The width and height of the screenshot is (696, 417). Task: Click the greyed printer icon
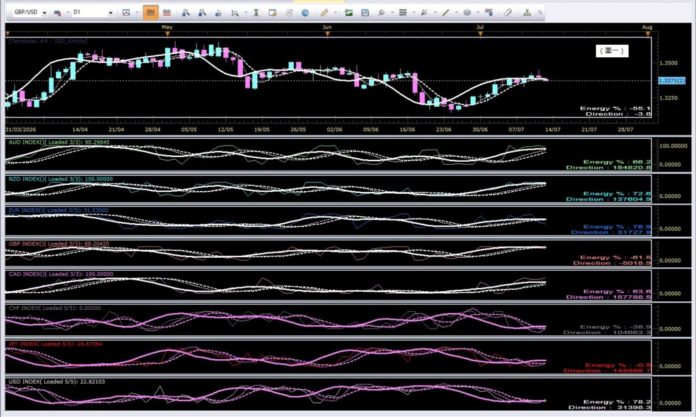tap(289, 13)
